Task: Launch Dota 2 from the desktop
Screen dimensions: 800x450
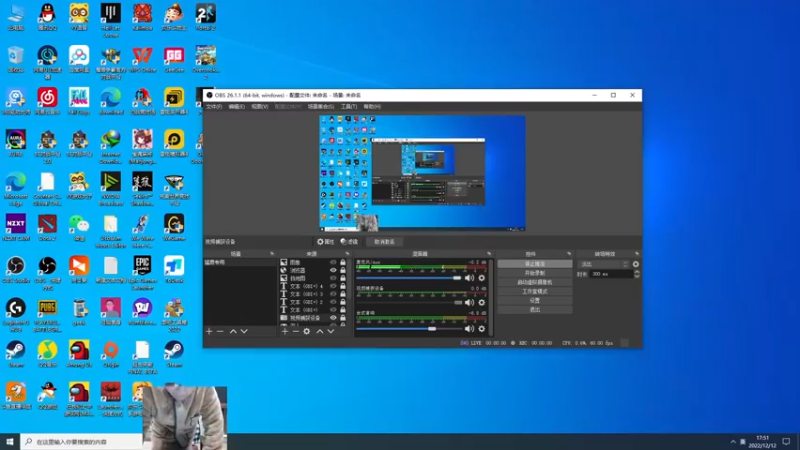Action: click(47, 228)
